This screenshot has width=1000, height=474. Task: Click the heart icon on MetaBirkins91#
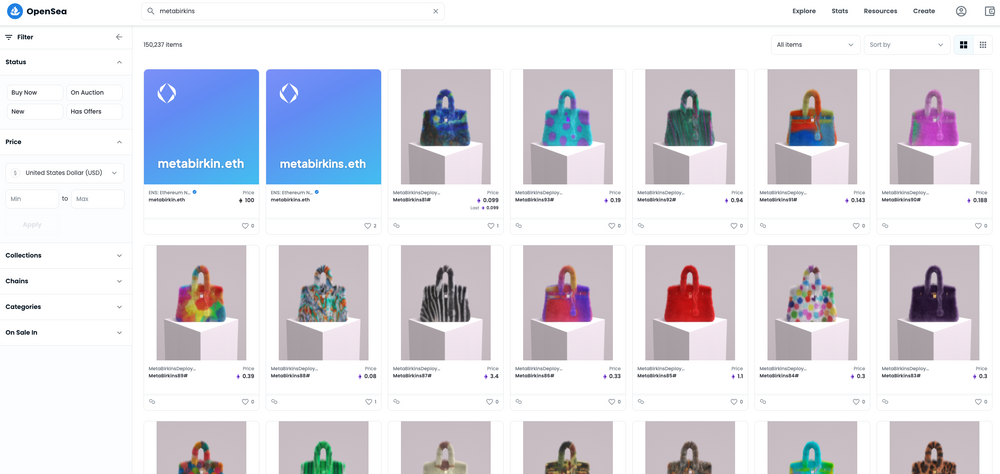tap(856, 226)
